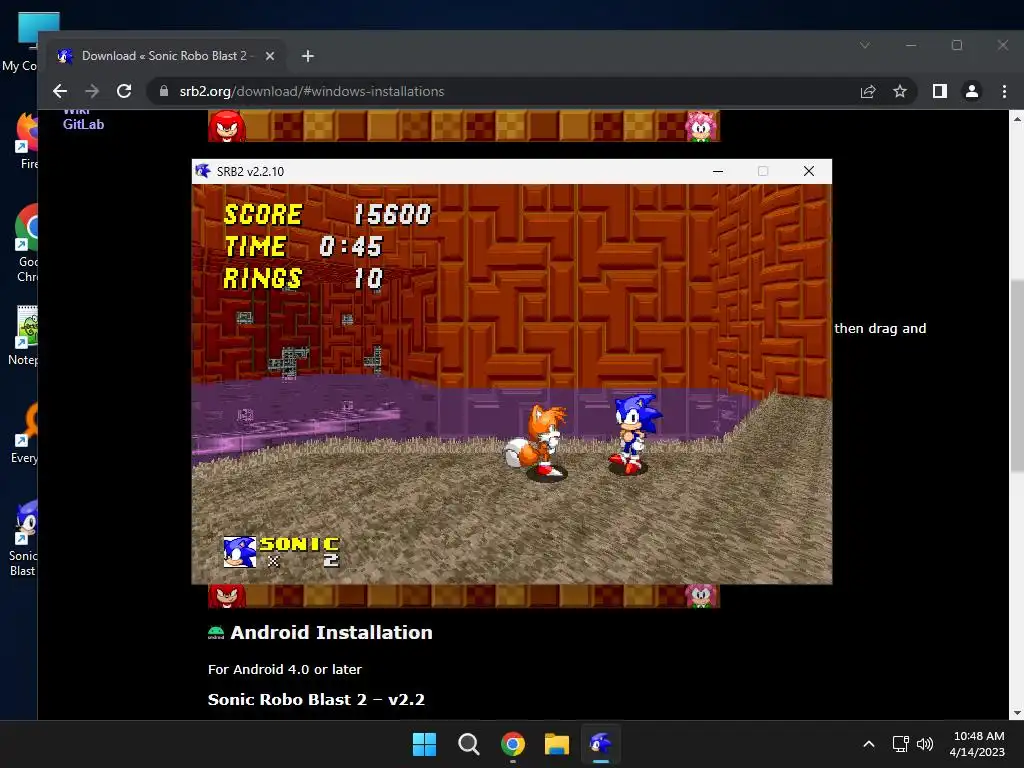Open the GitLab sidebar link

tap(84, 124)
